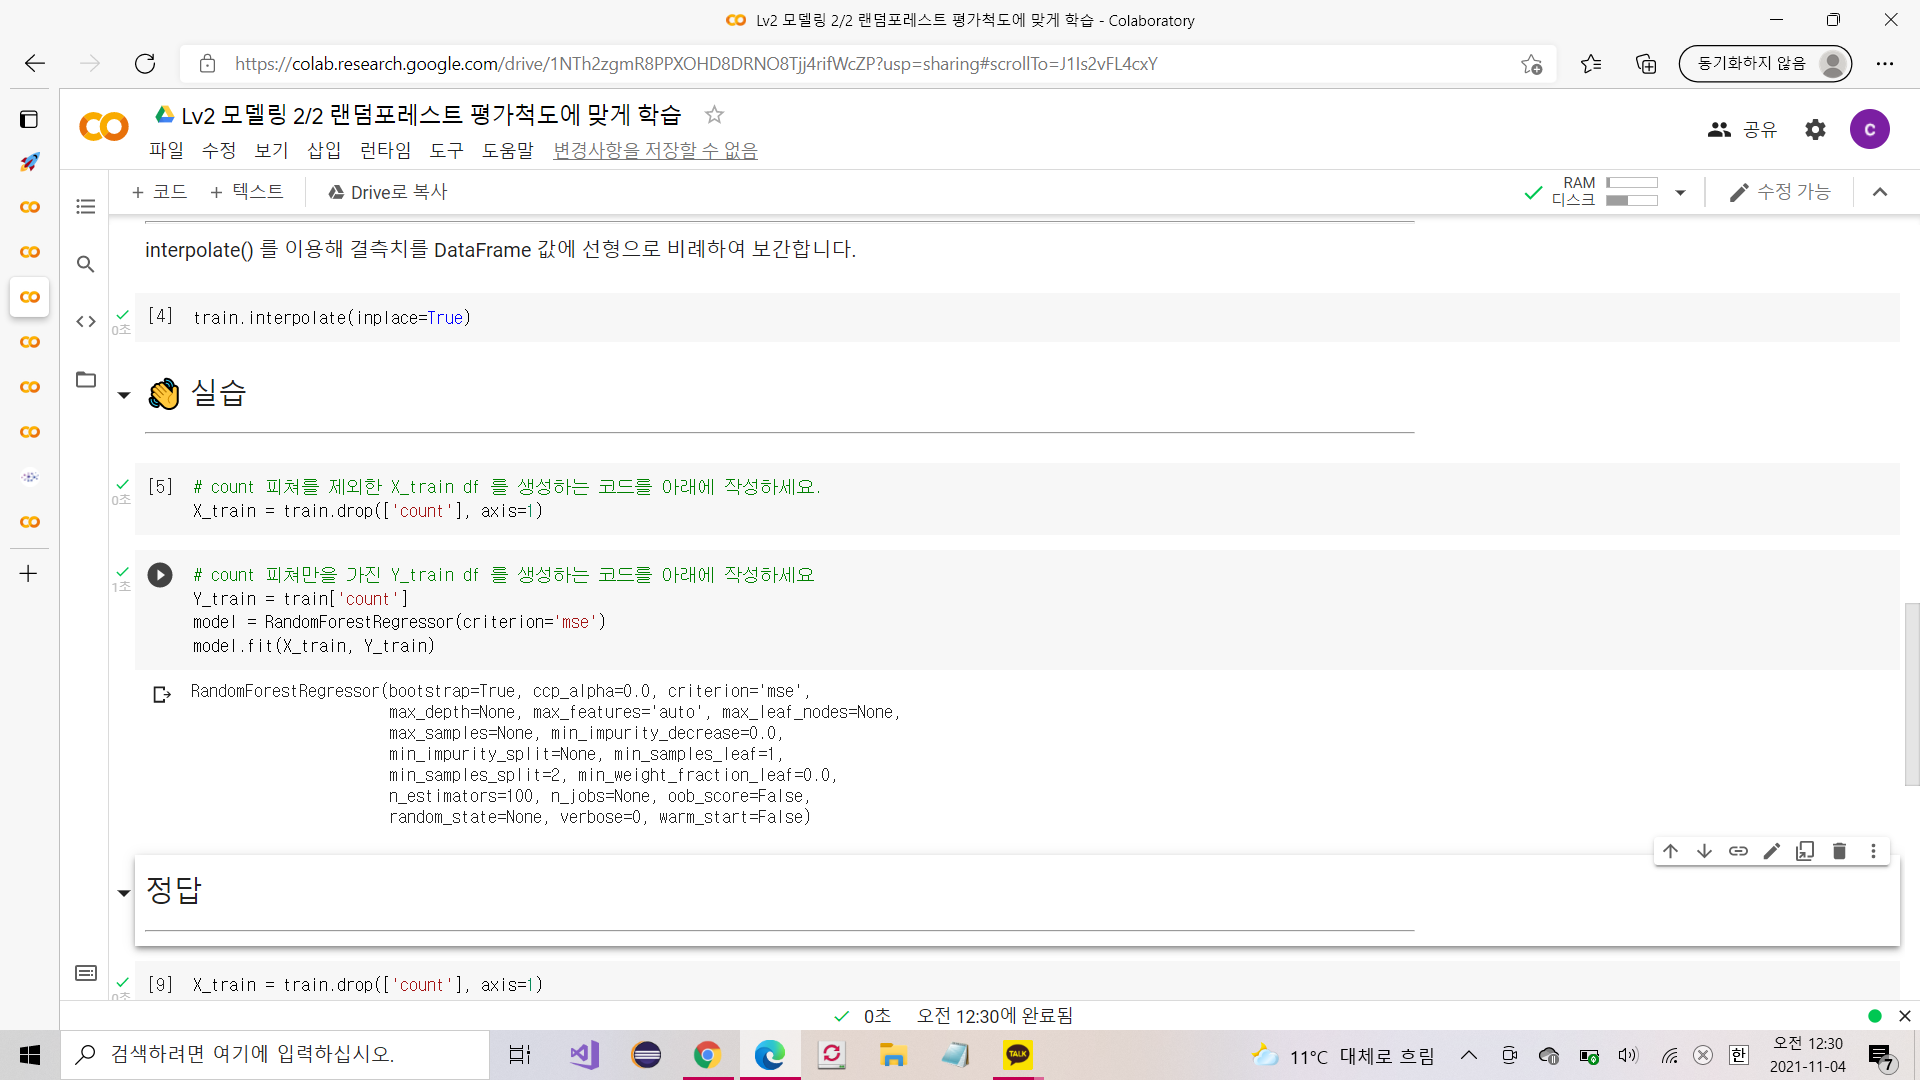
Task: Open the Colab search sidebar icon
Action: (86, 264)
